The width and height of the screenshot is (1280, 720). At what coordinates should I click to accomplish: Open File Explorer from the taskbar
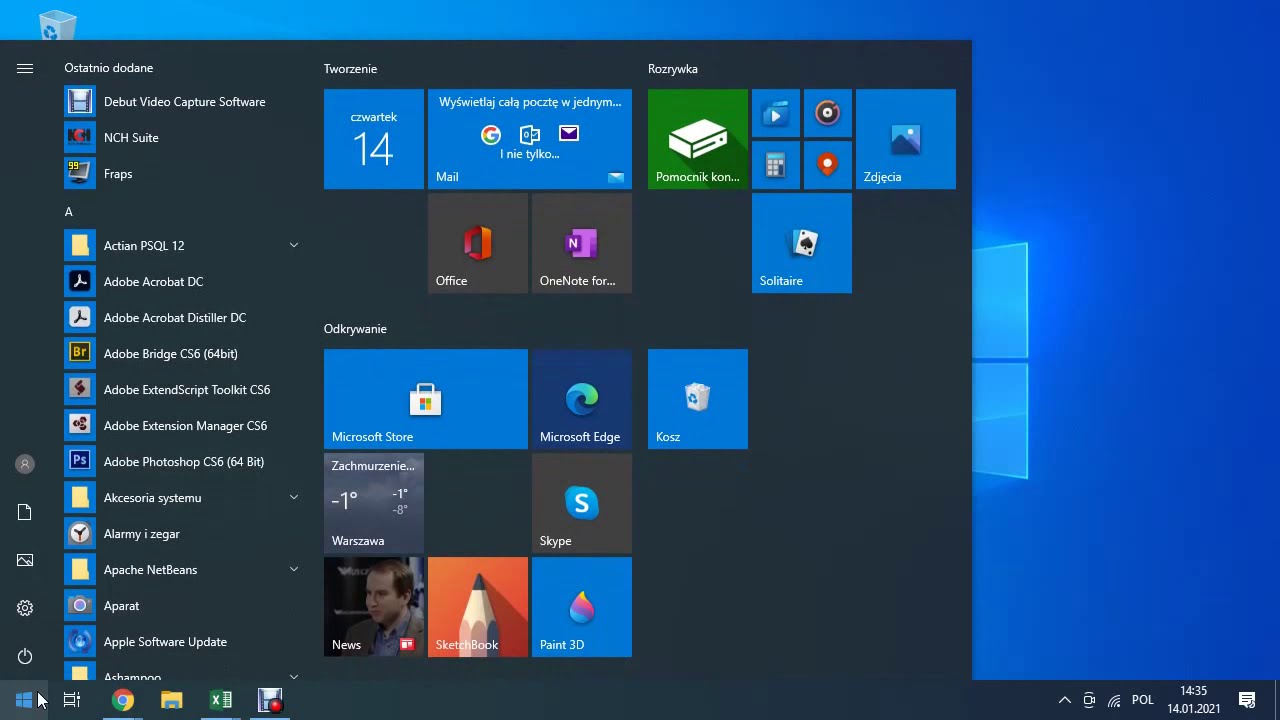click(172, 700)
